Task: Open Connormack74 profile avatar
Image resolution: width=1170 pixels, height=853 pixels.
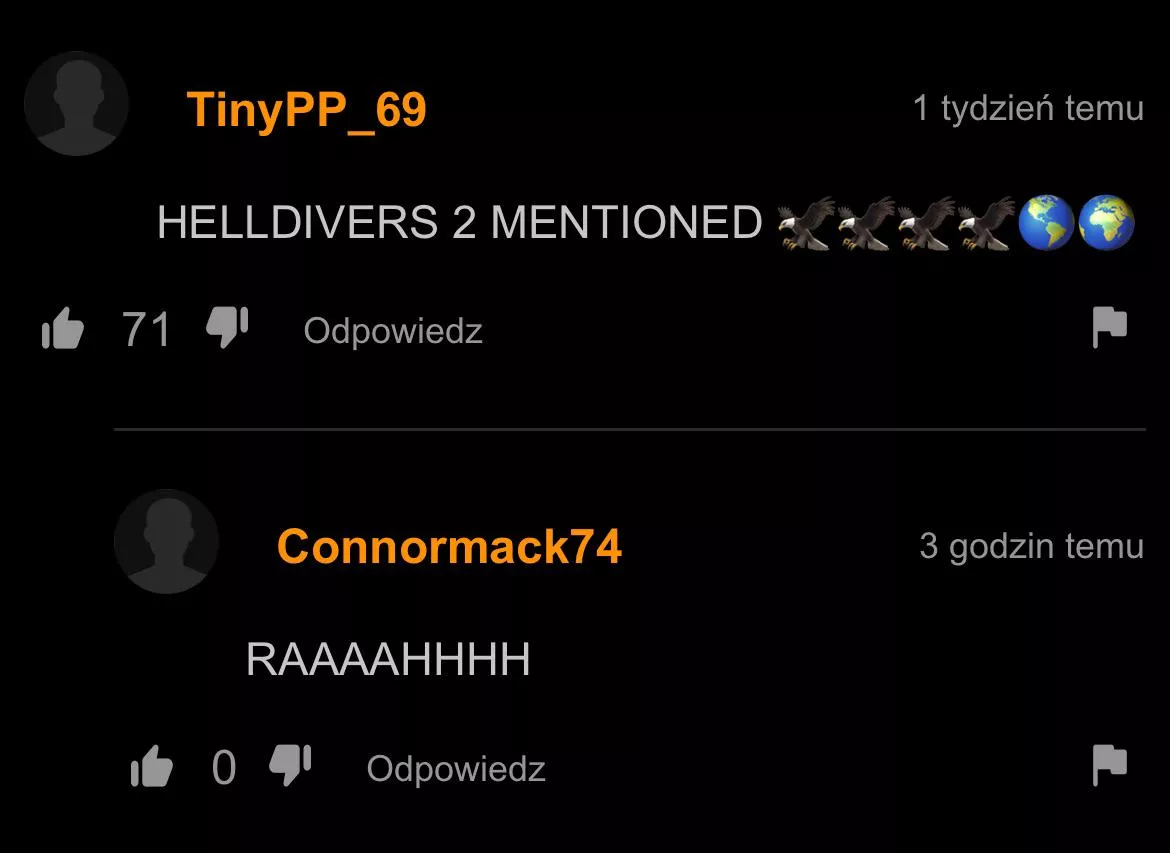Action: (166, 542)
